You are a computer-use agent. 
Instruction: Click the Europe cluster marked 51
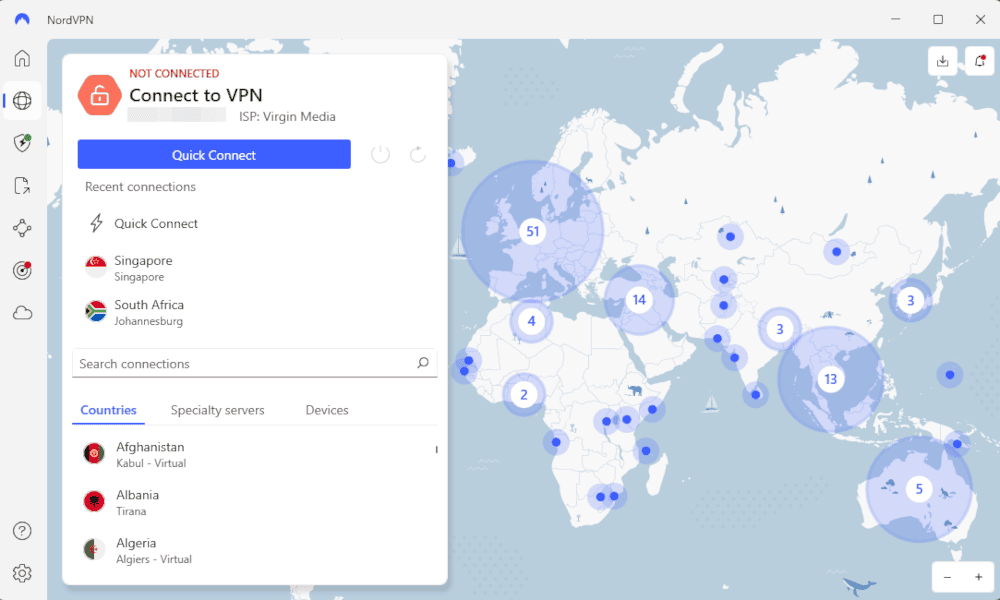tap(533, 231)
